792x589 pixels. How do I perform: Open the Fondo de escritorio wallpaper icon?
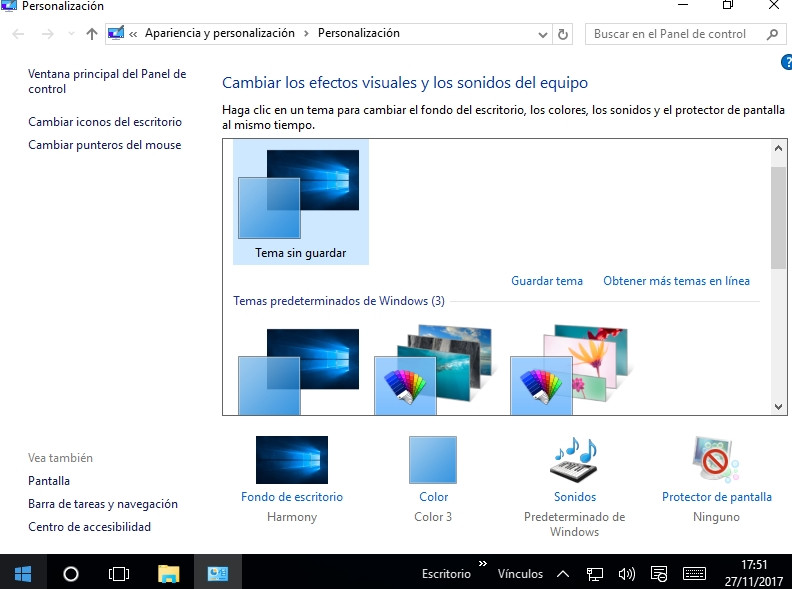(291, 460)
